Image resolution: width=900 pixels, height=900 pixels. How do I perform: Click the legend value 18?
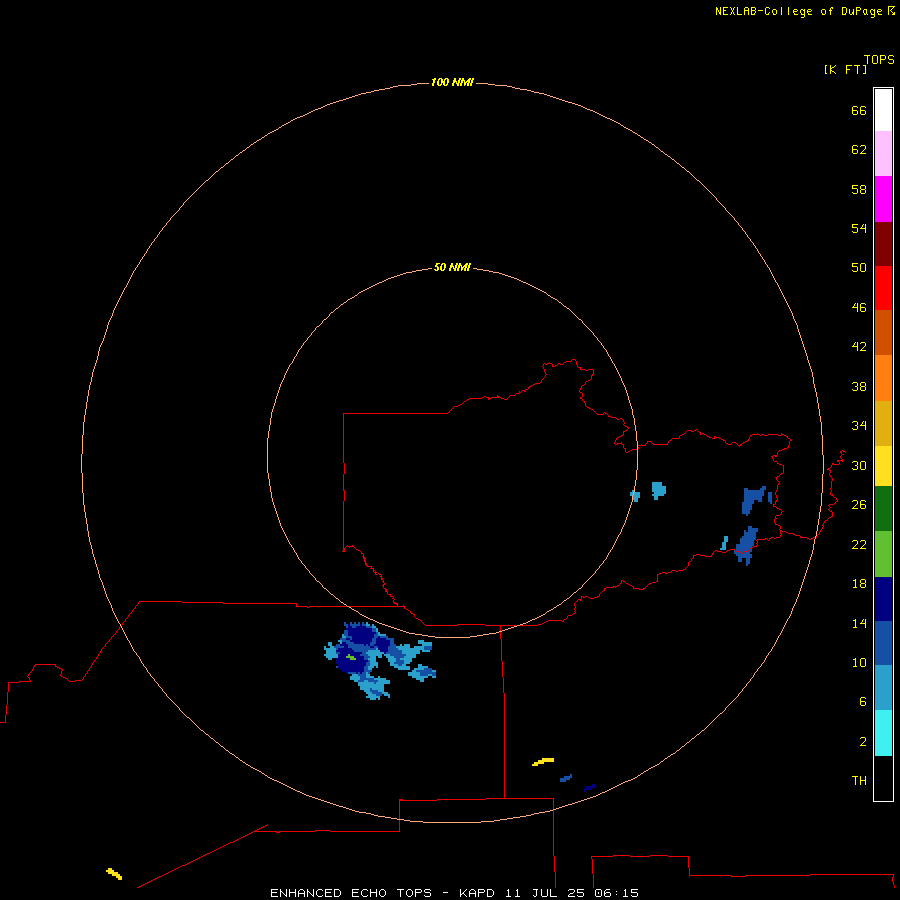(x=859, y=584)
